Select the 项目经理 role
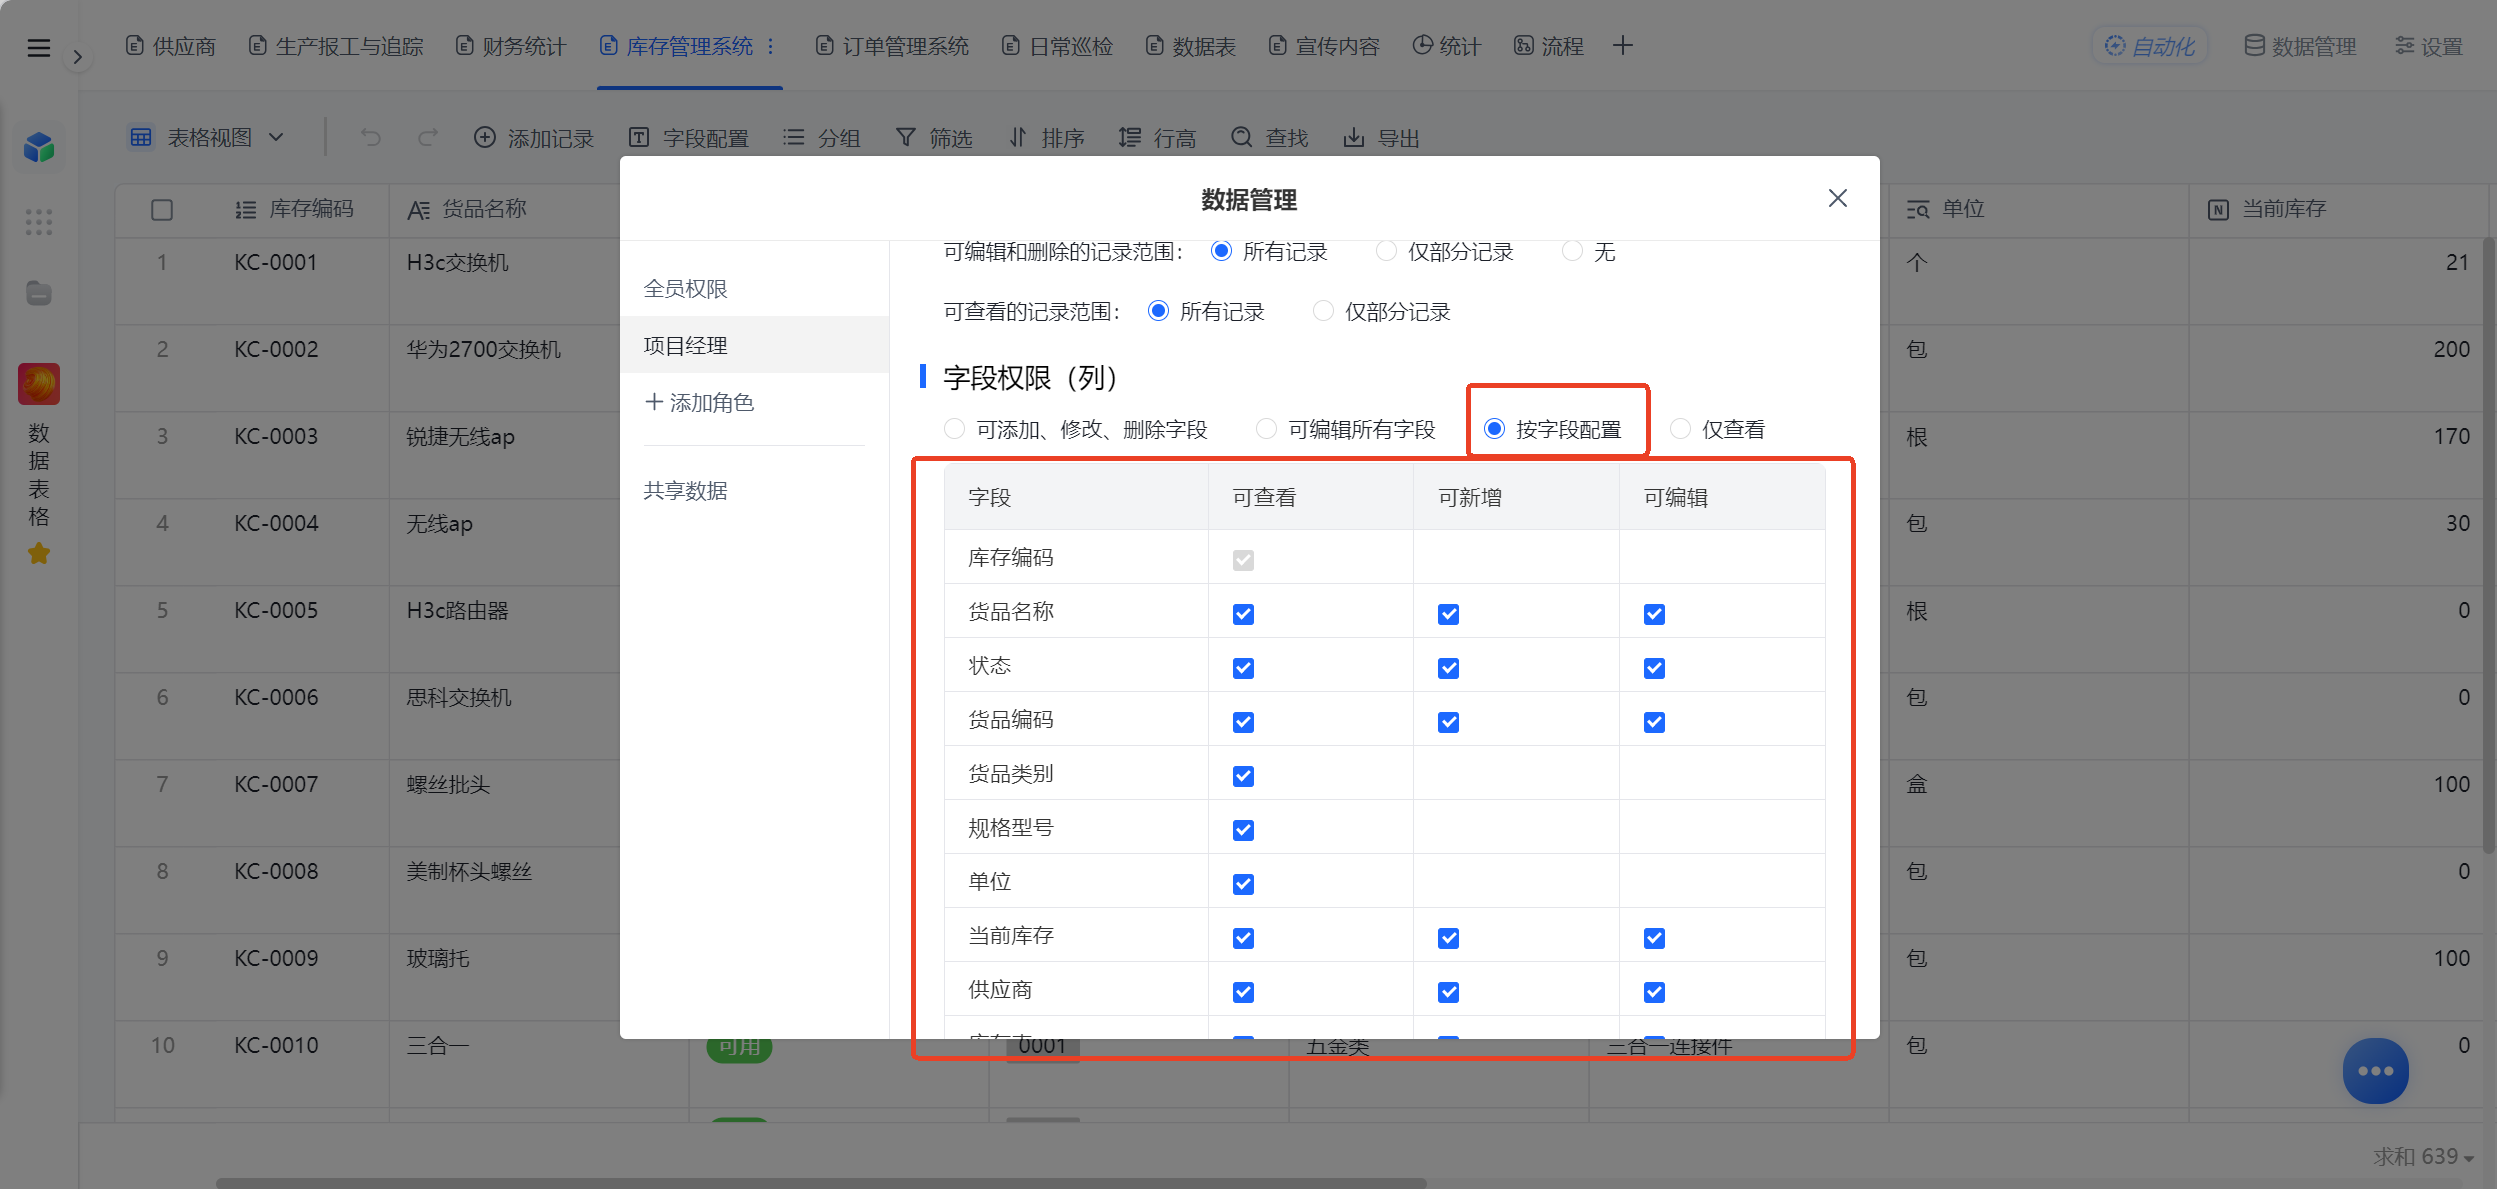Viewport: 2497px width, 1189px height. tap(754, 345)
